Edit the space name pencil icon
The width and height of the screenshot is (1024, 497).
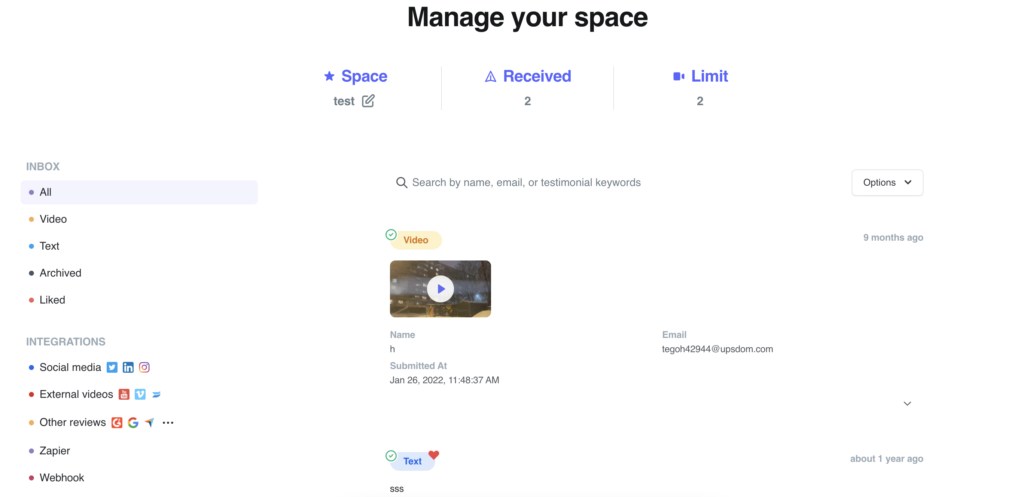[368, 101]
